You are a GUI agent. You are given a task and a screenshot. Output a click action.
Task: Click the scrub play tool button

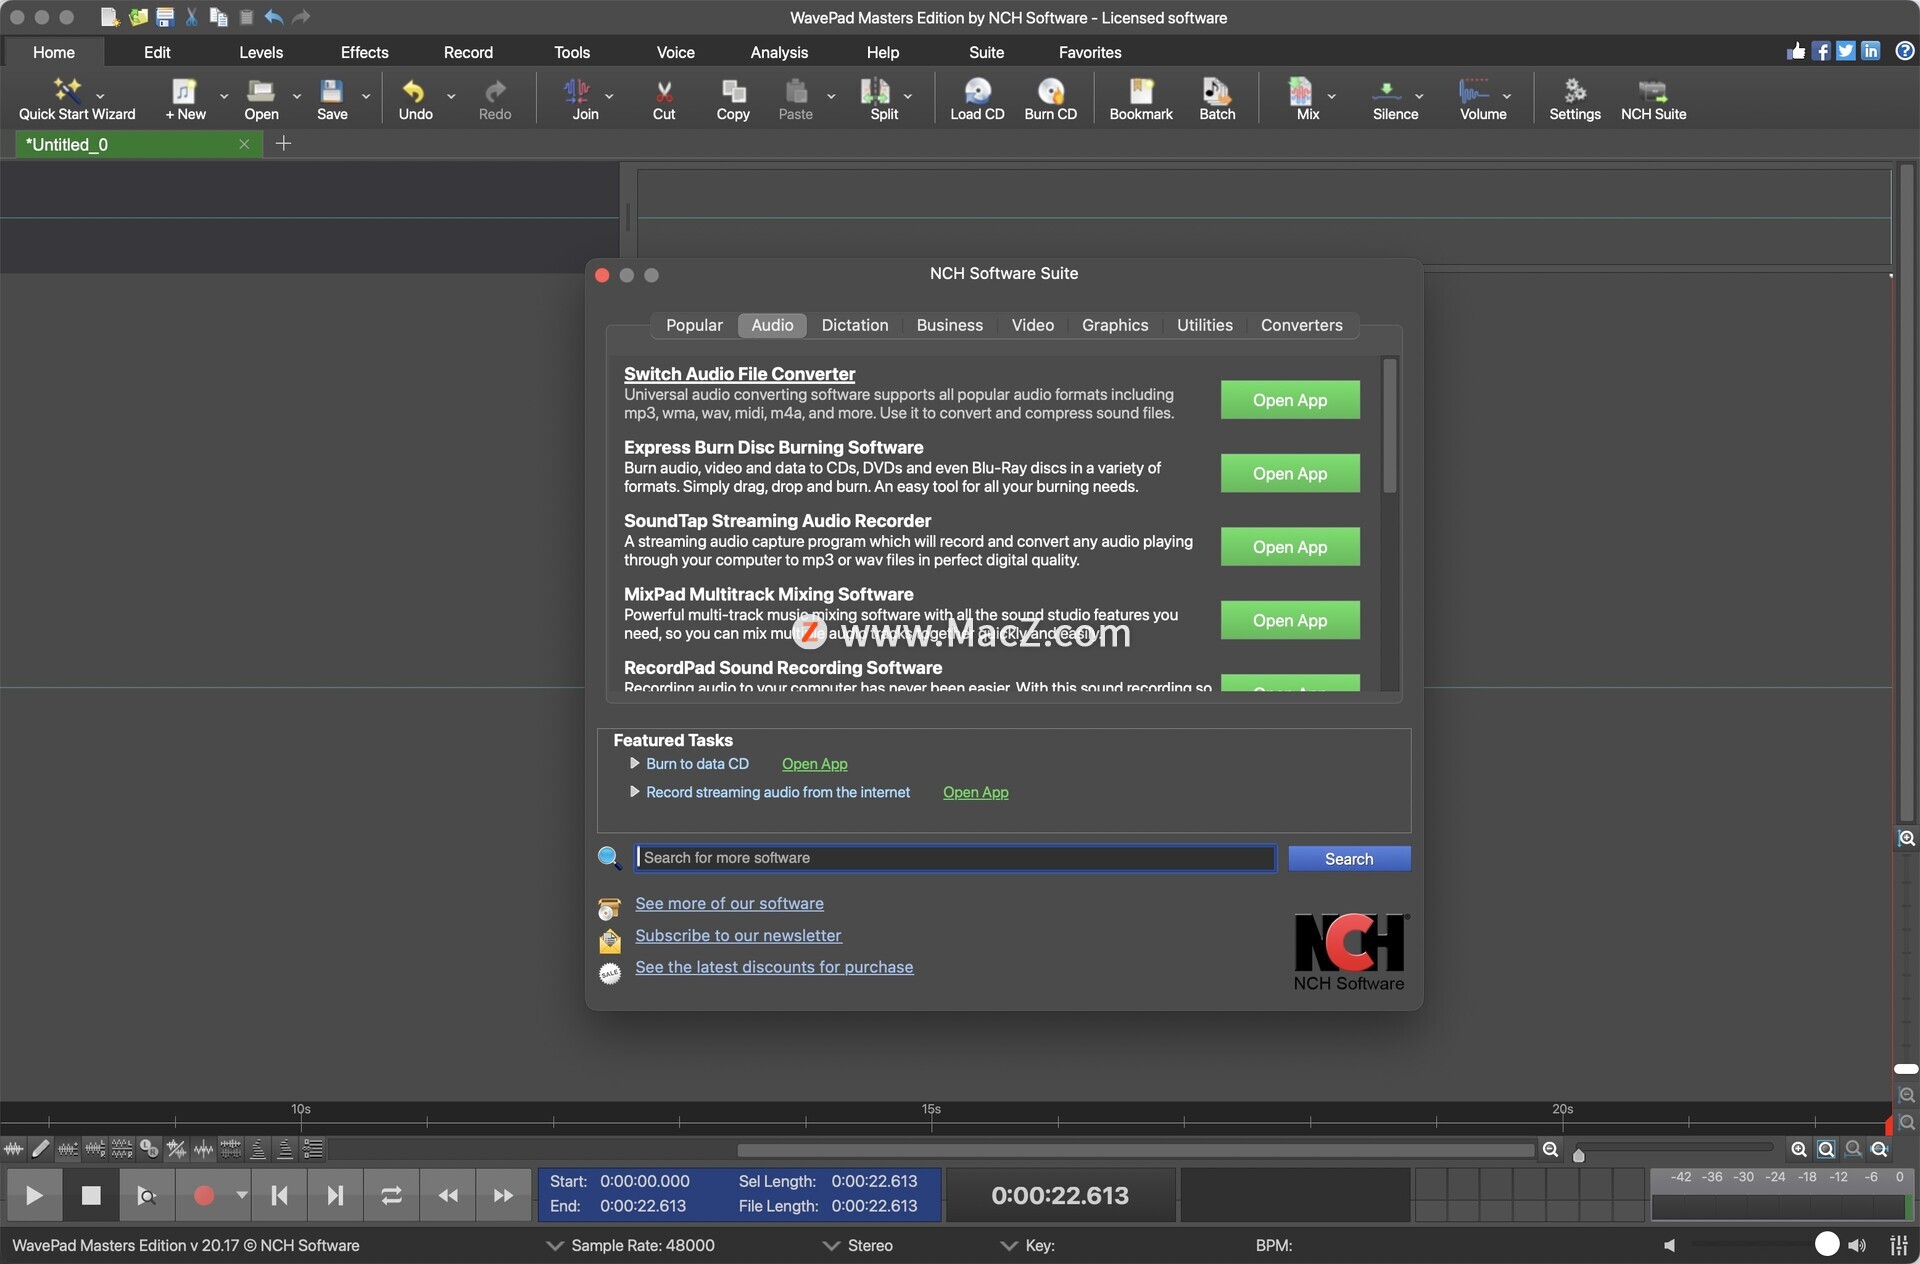[x=147, y=1195]
